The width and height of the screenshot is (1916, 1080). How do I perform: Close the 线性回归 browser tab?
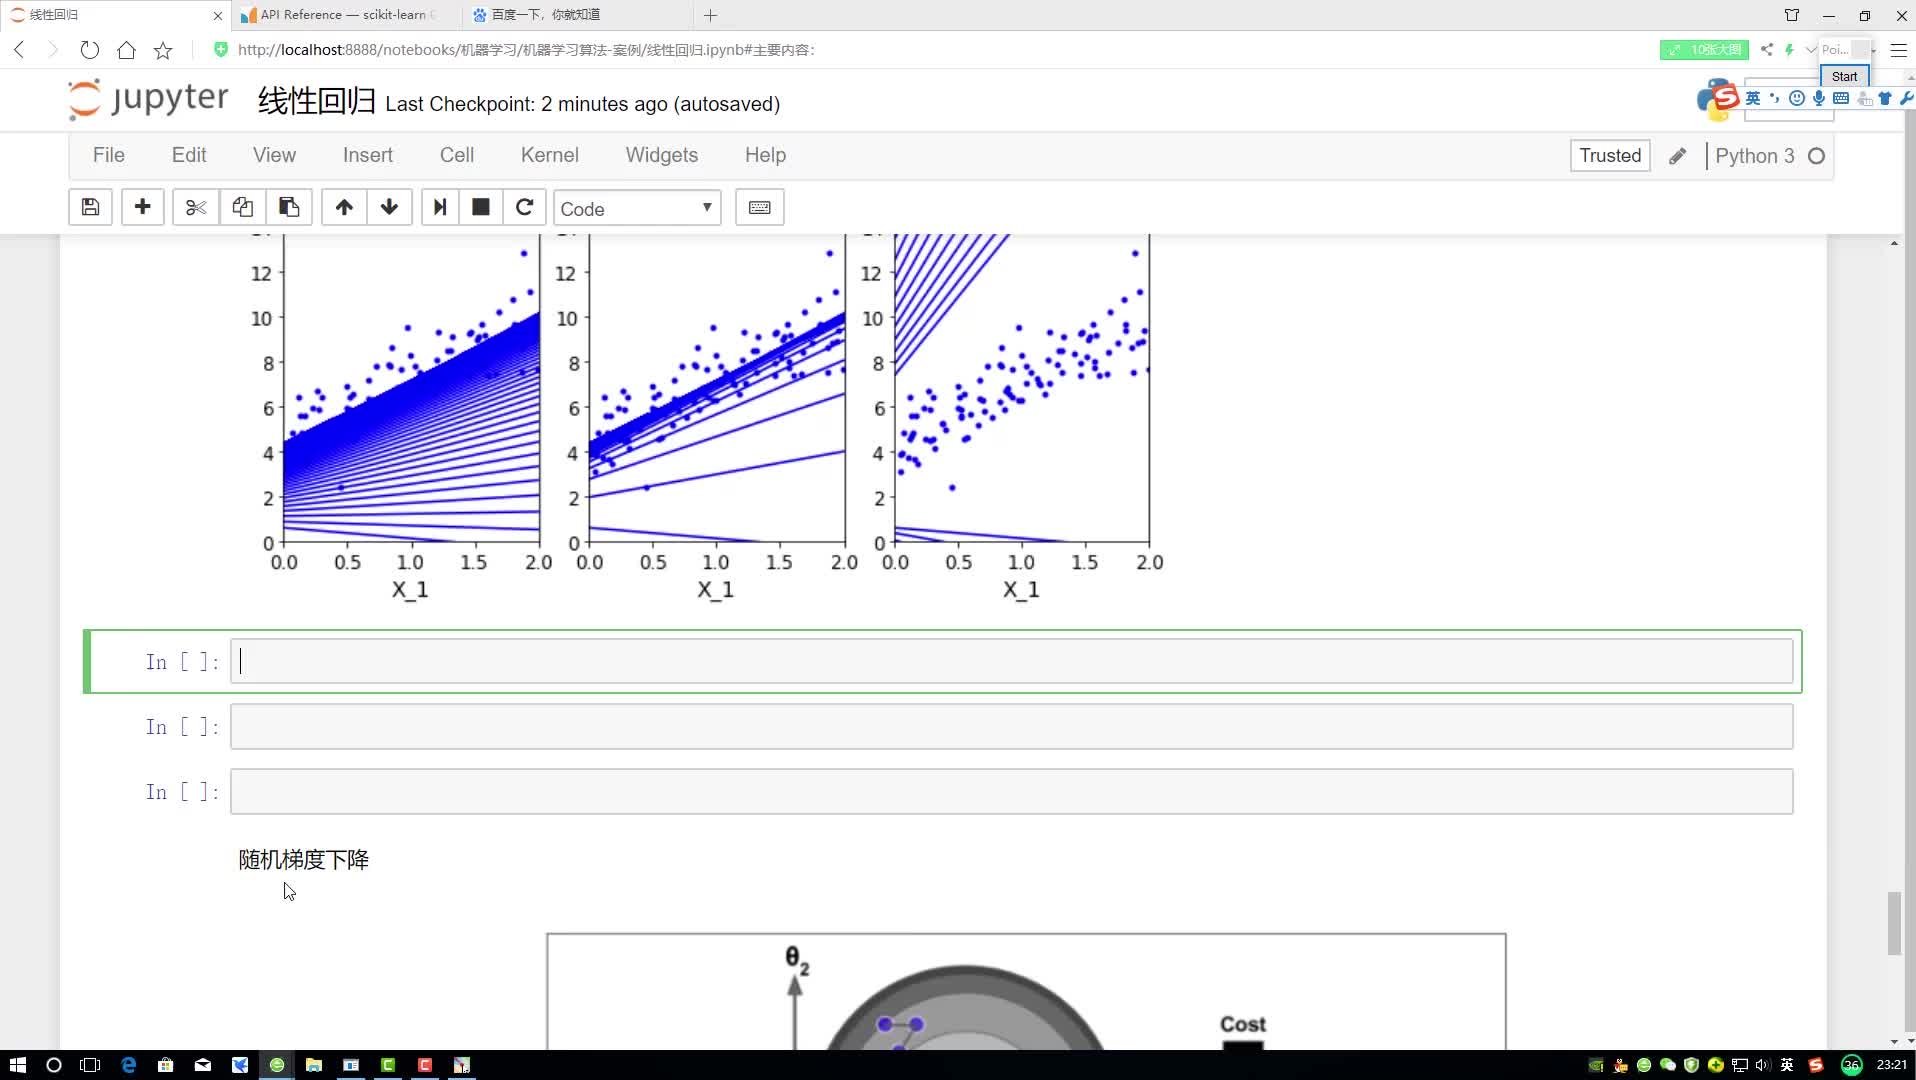tap(218, 15)
